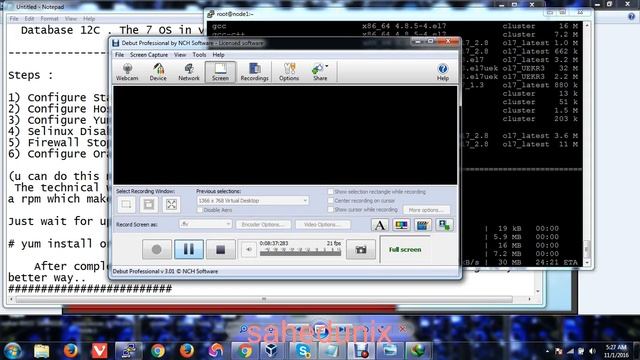Open the Vivaldi browser from taskbar
Screen dimensions: 640x360
[99, 350]
